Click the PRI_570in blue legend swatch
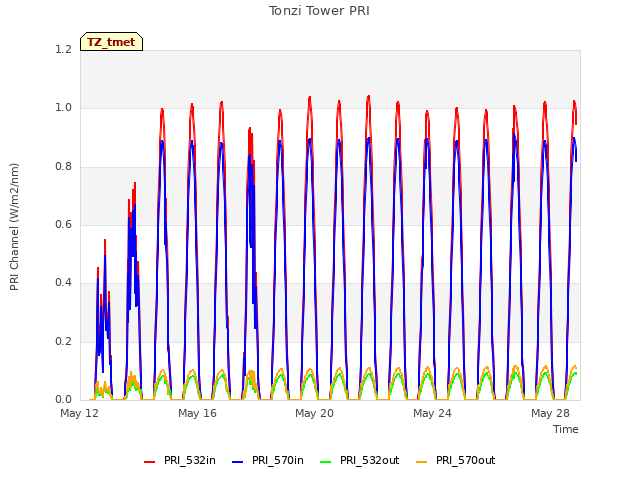 pyautogui.click(x=238, y=462)
